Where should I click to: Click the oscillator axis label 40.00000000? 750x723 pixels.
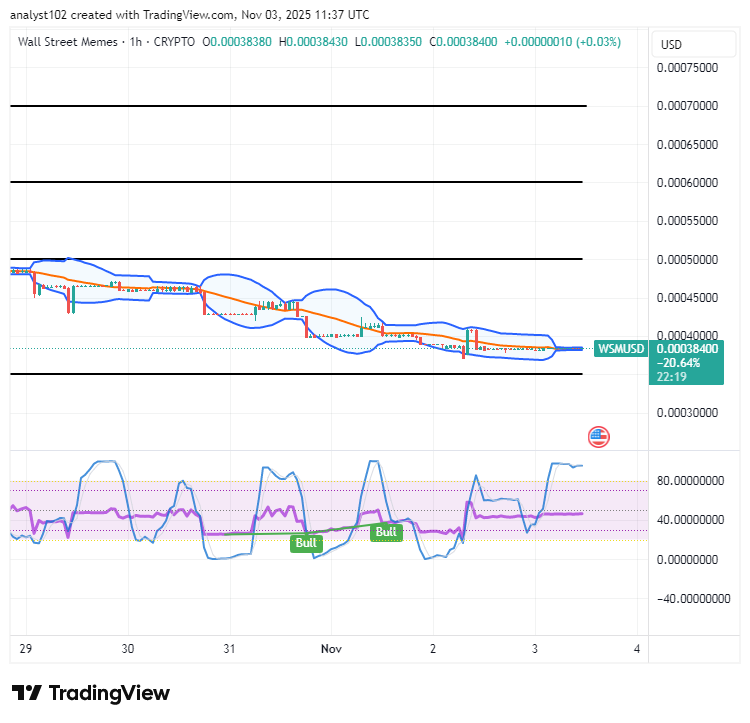pyautogui.click(x=691, y=519)
